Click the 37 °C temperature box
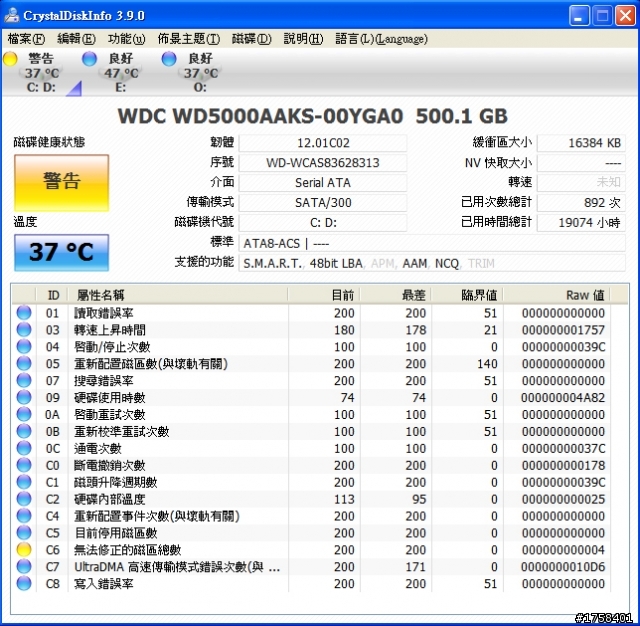 point(61,252)
